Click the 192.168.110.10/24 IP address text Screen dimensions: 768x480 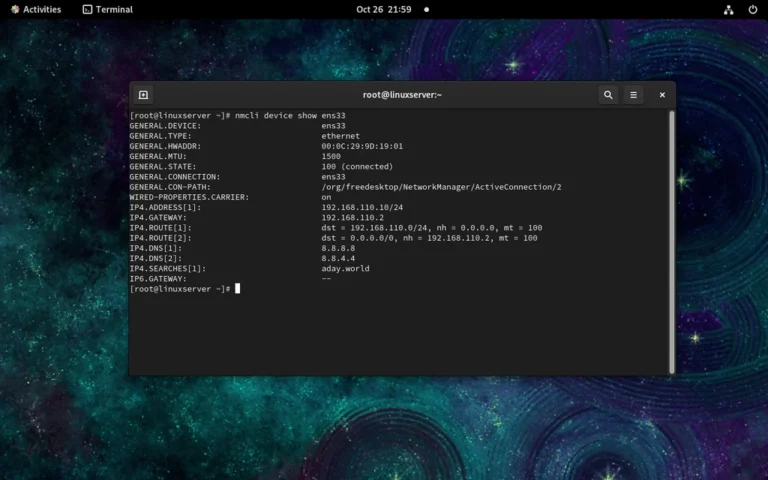point(362,207)
